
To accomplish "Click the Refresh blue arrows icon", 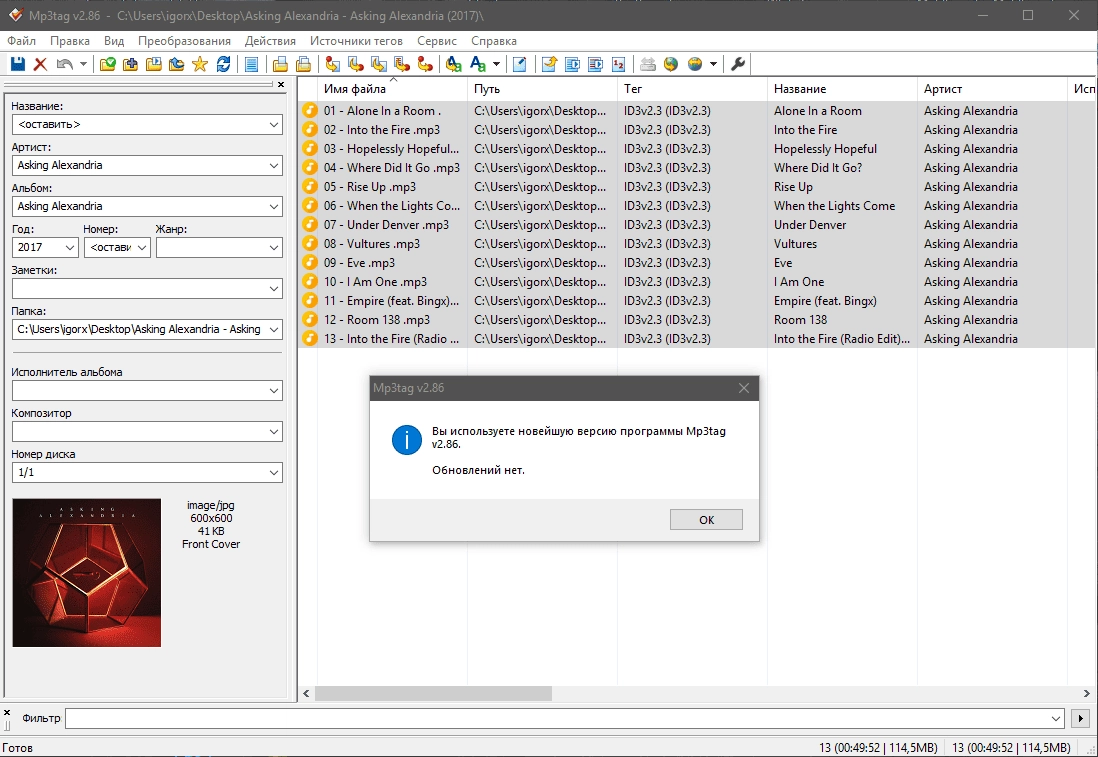I will pyautogui.click(x=223, y=64).
